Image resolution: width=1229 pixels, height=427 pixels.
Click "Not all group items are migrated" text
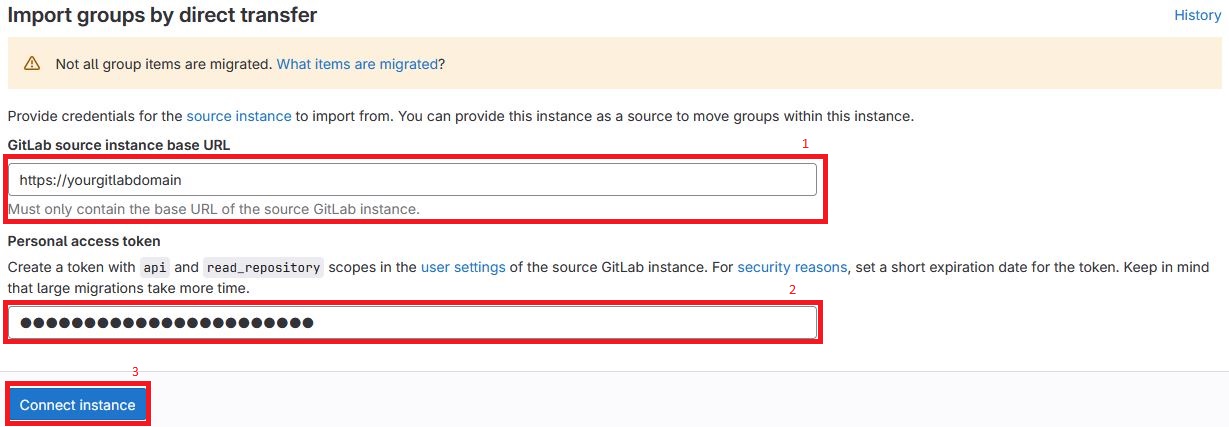164,63
